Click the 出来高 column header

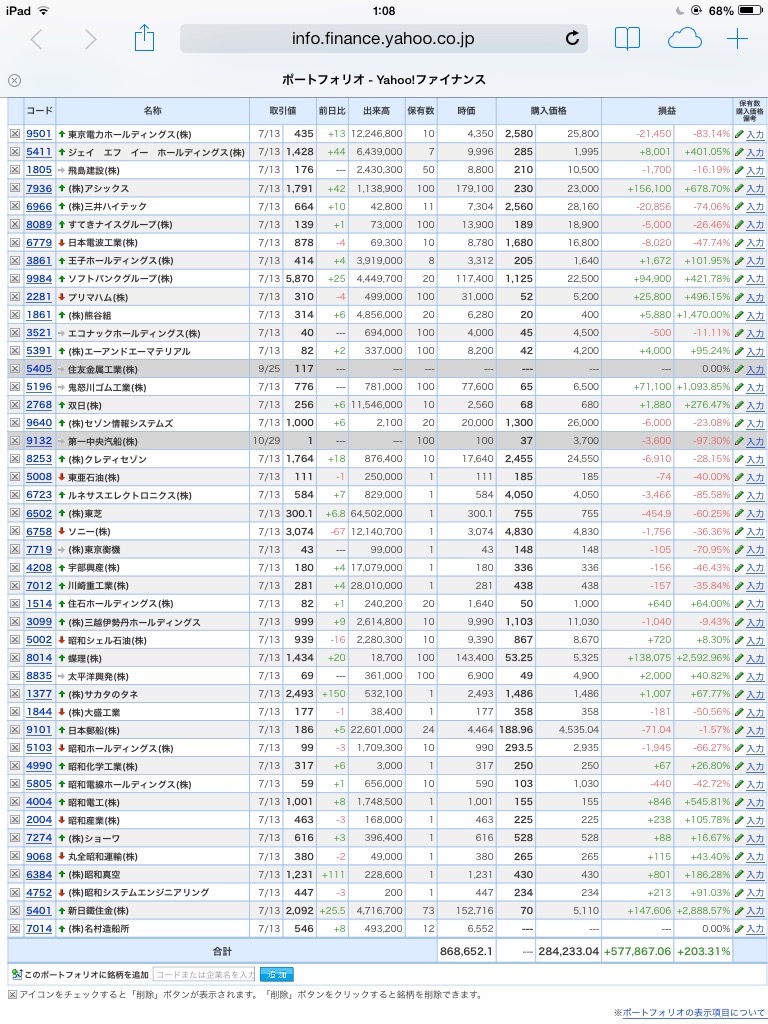(x=376, y=111)
